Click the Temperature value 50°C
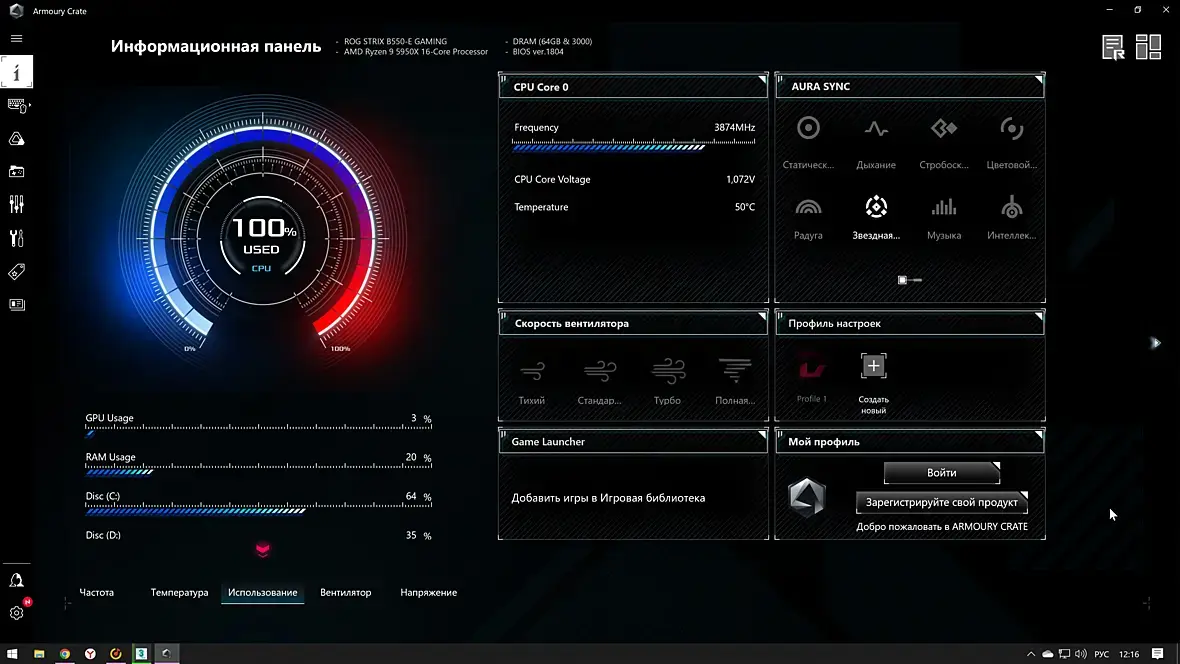 point(745,207)
